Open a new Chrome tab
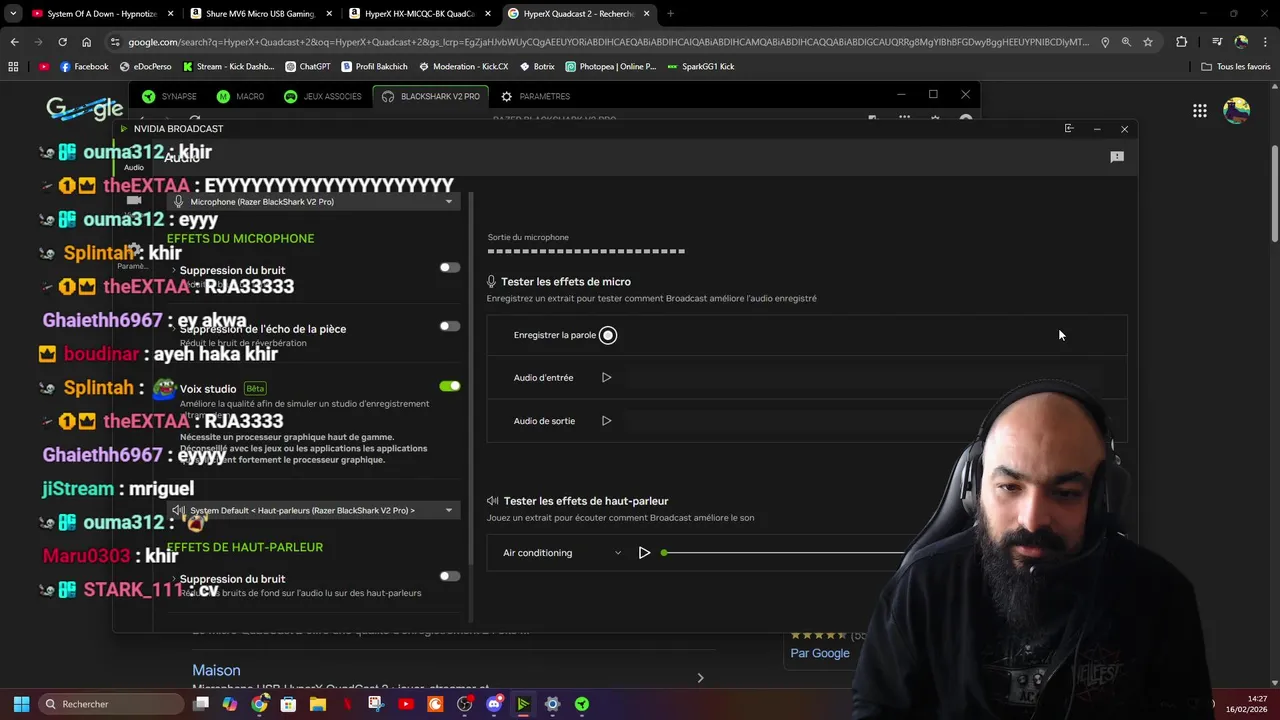 point(670,14)
